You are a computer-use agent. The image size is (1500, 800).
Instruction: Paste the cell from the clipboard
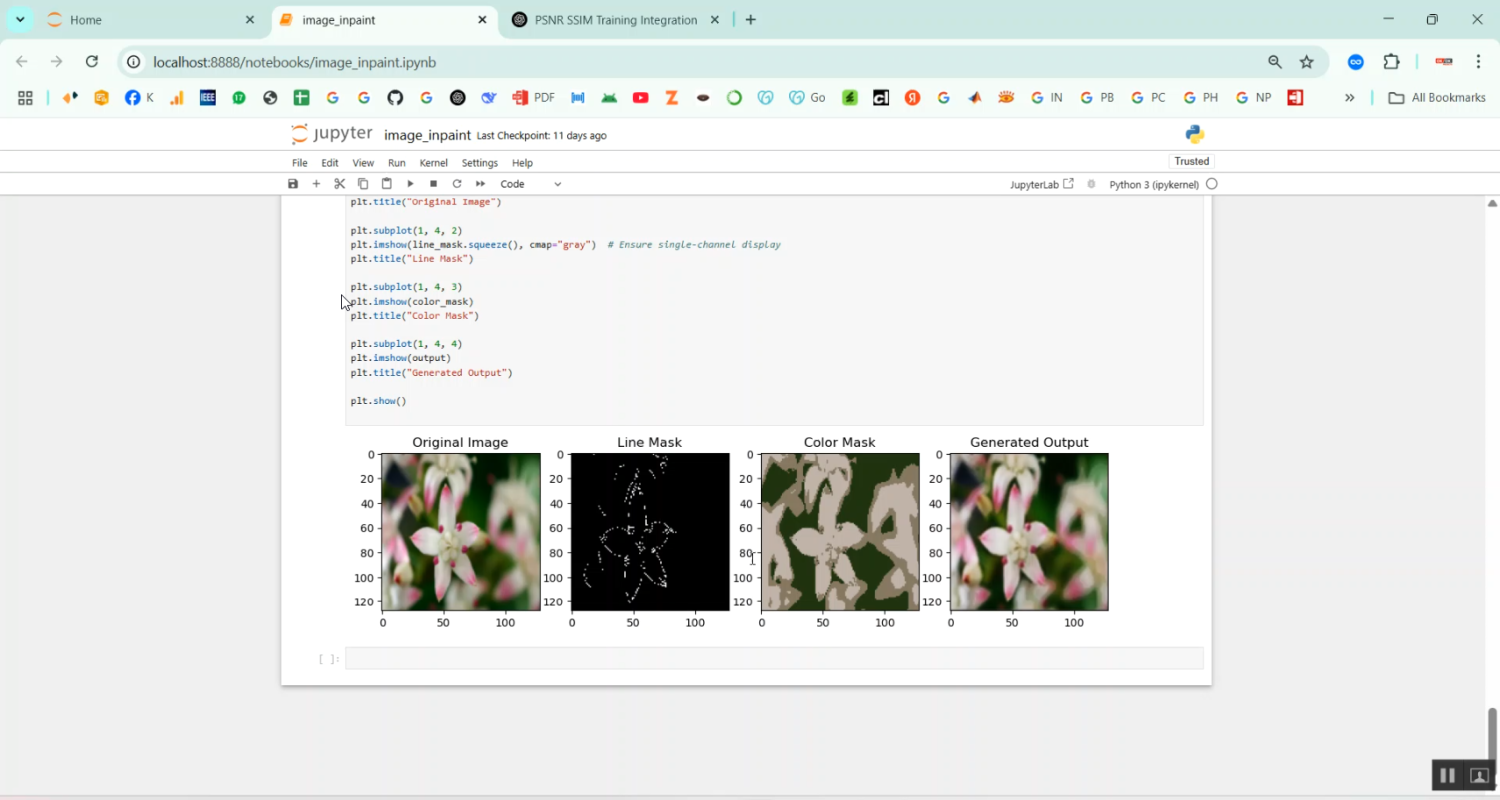(387, 184)
